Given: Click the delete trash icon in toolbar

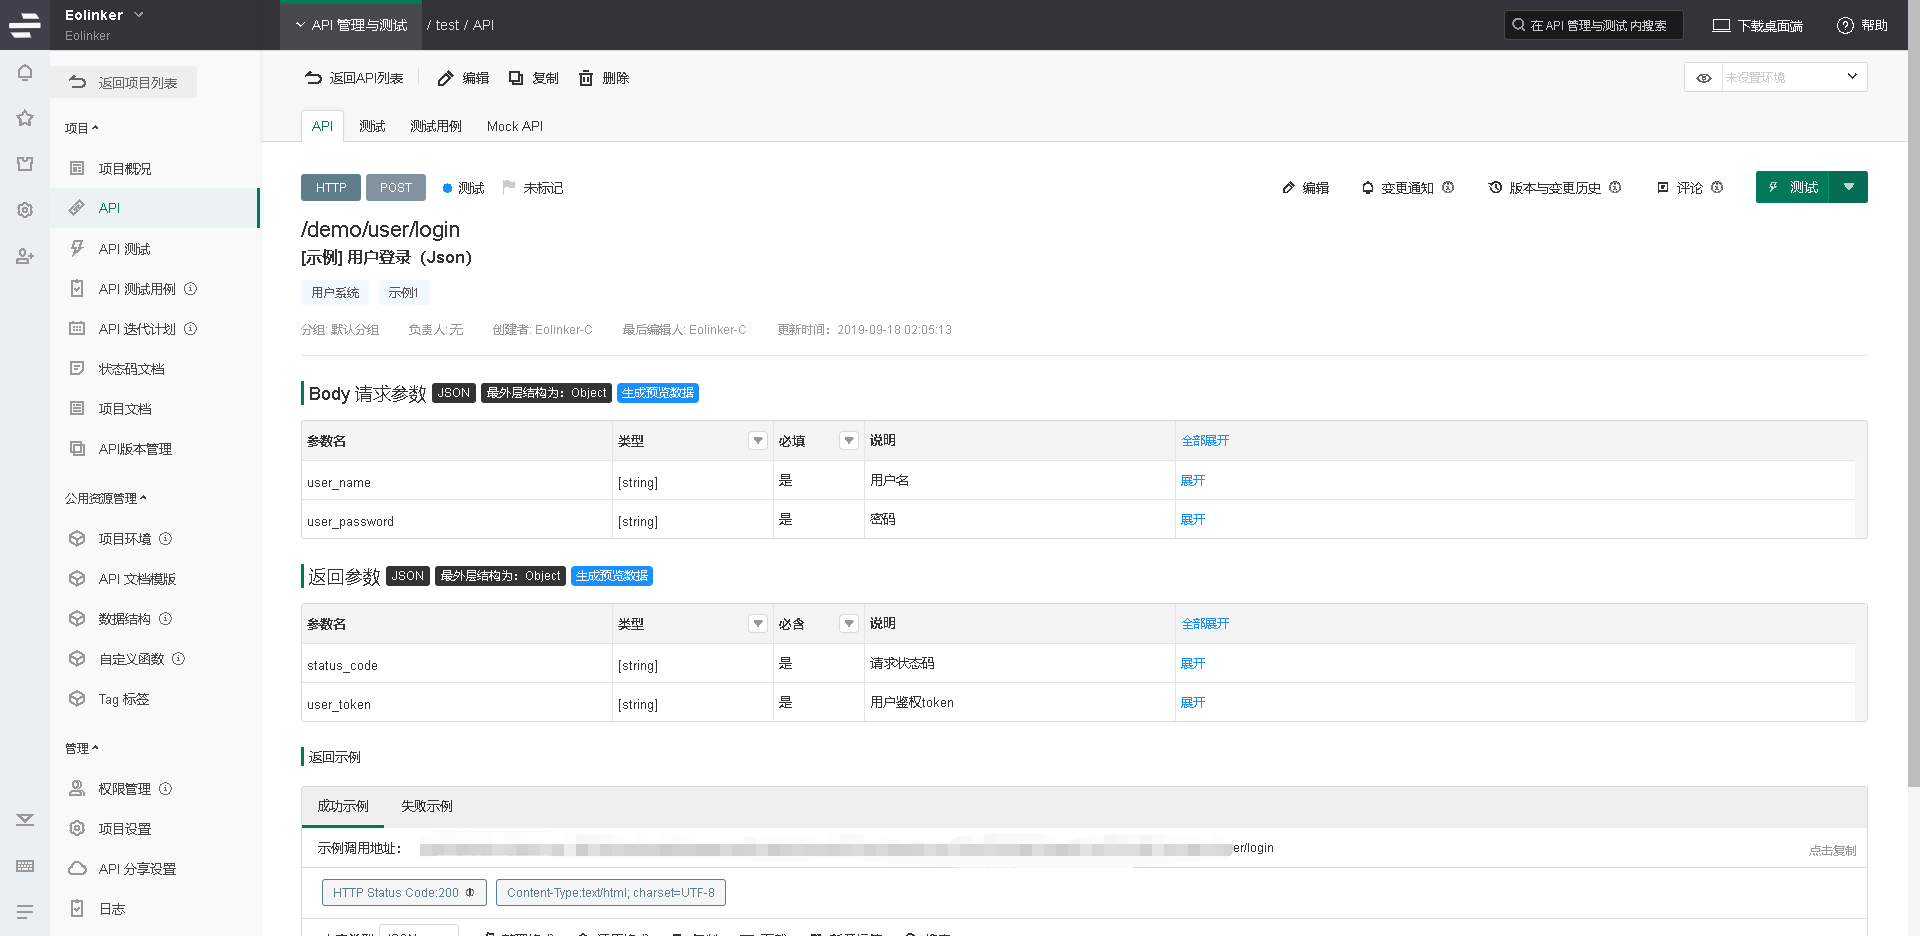Looking at the screenshot, I should pos(586,78).
